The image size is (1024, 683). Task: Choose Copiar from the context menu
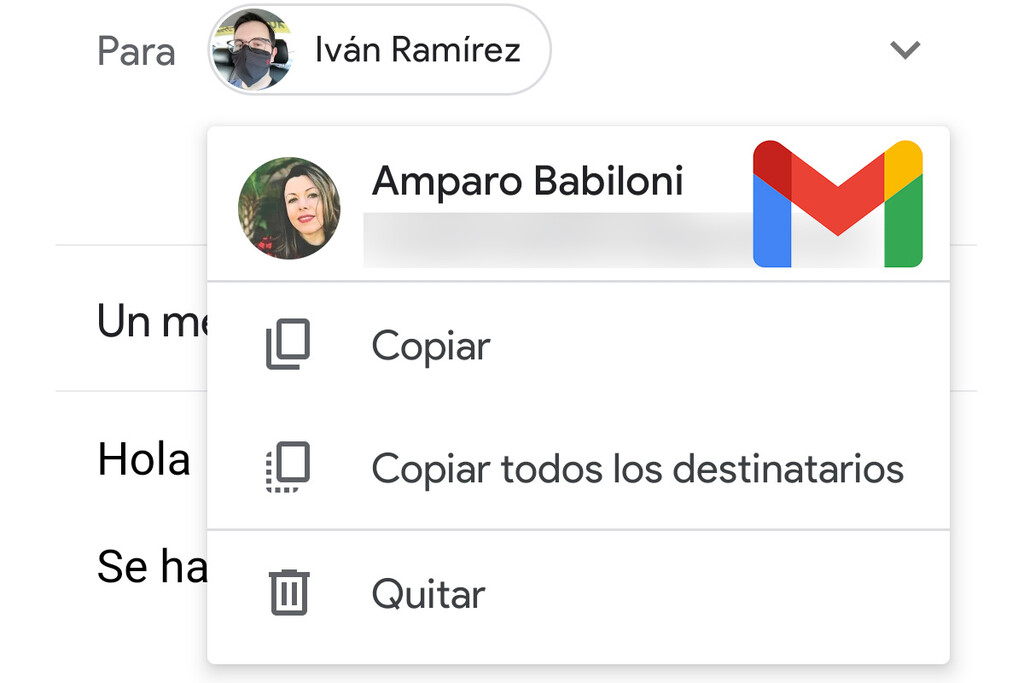click(430, 345)
